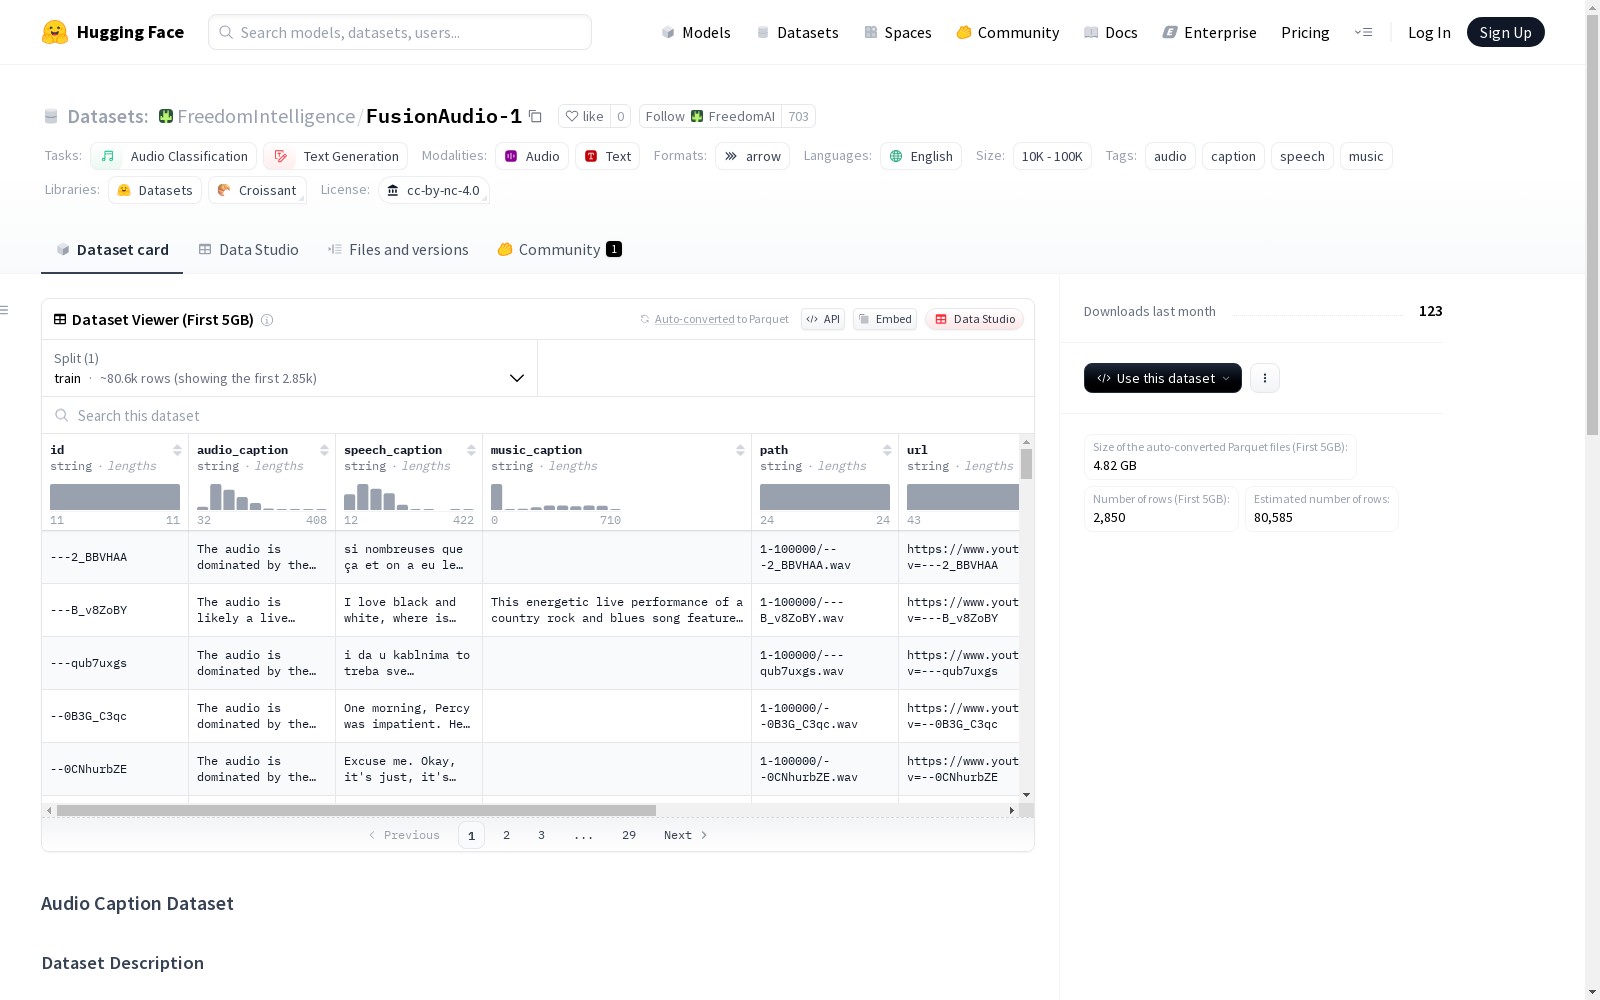
Task: Sort the audio_caption column
Action: tap(324, 450)
